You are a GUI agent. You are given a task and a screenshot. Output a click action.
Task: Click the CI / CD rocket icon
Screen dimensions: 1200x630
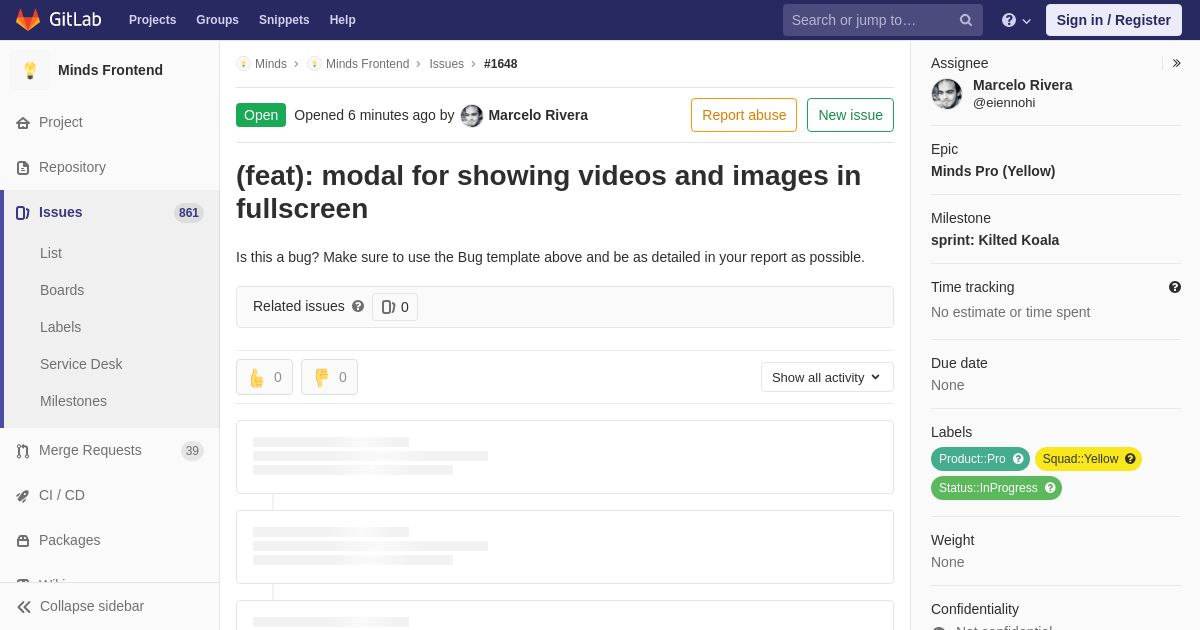(x=23, y=496)
